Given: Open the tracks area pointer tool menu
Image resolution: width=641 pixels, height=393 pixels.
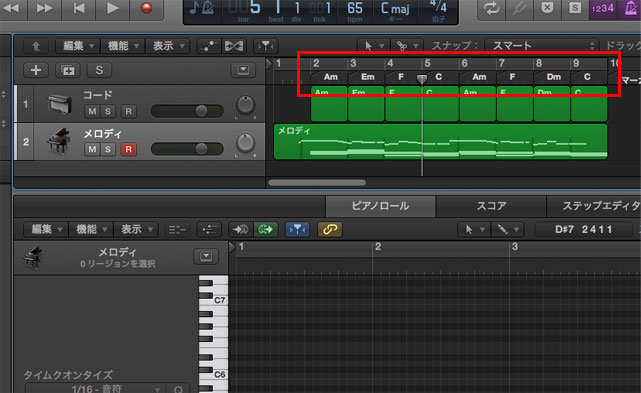Looking at the screenshot, I should (x=373, y=46).
